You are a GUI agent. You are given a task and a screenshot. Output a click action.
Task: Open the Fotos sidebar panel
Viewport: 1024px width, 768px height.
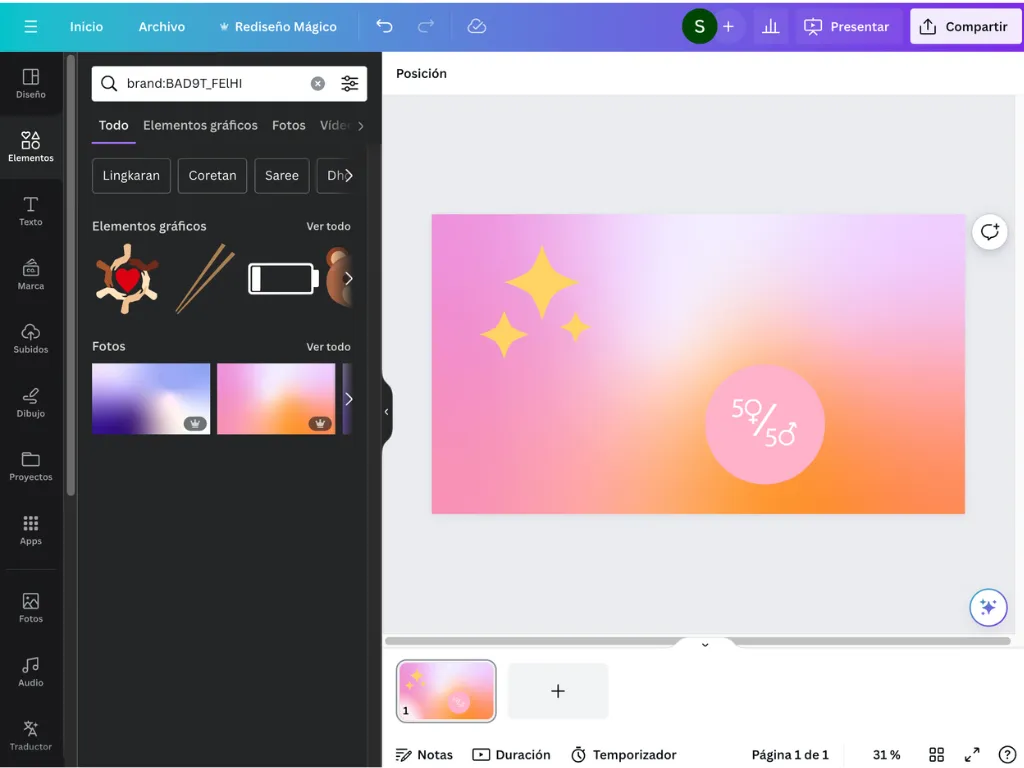(31, 607)
